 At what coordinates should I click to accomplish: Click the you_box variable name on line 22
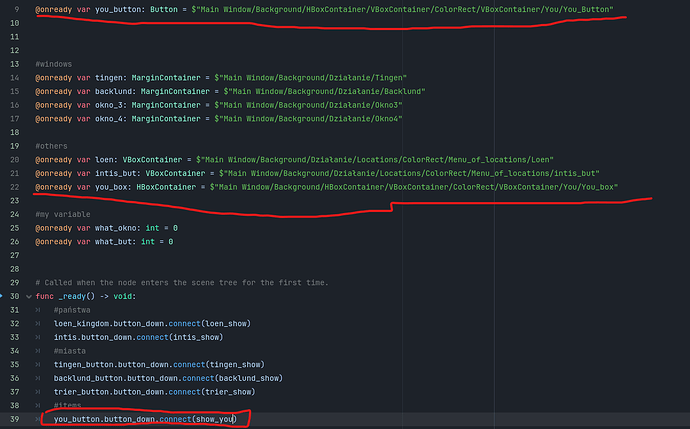[x=113, y=186]
